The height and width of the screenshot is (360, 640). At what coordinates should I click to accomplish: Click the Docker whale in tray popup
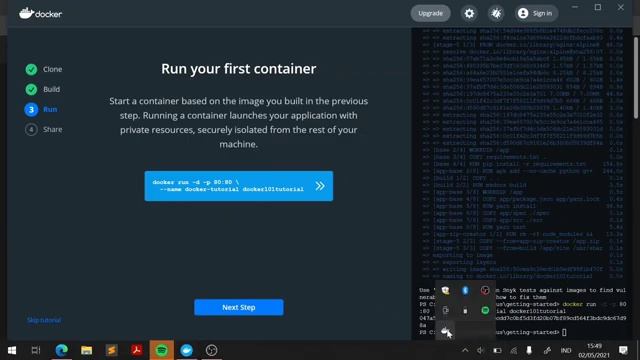[445, 331]
